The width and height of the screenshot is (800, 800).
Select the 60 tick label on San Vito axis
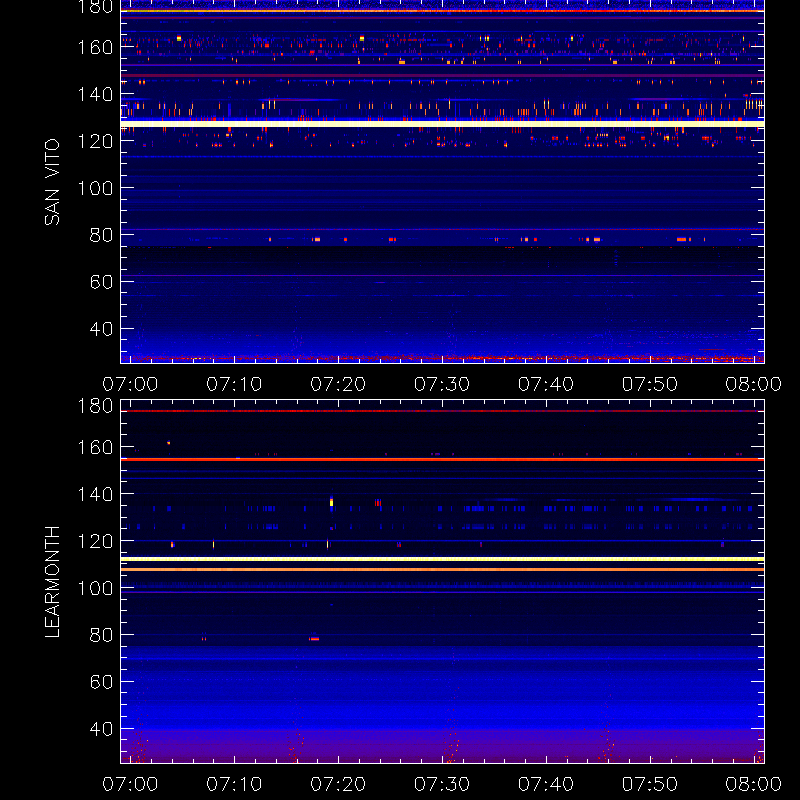pos(101,282)
